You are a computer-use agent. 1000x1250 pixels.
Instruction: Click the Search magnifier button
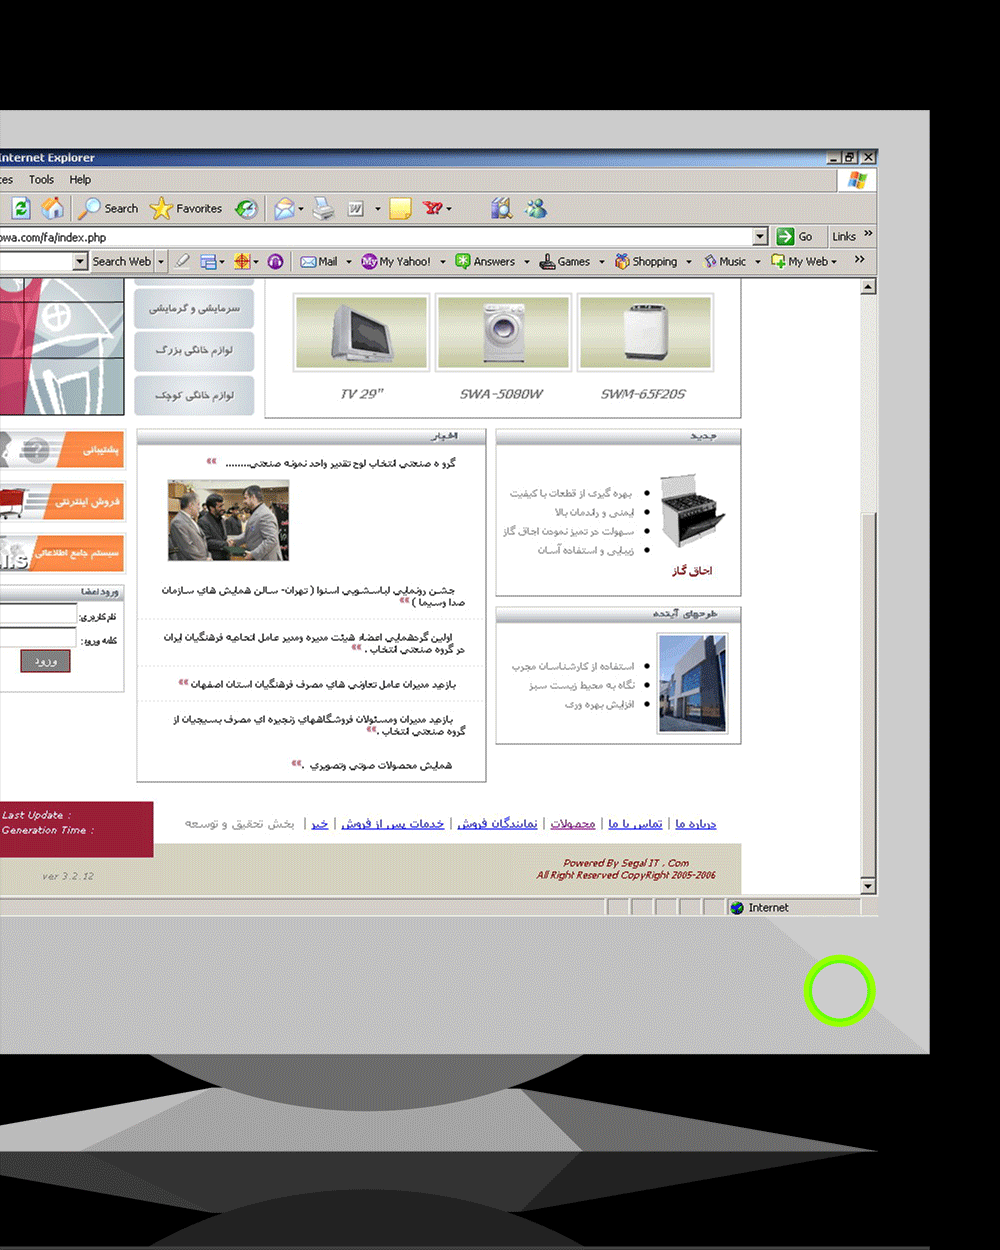pos(109,208)
